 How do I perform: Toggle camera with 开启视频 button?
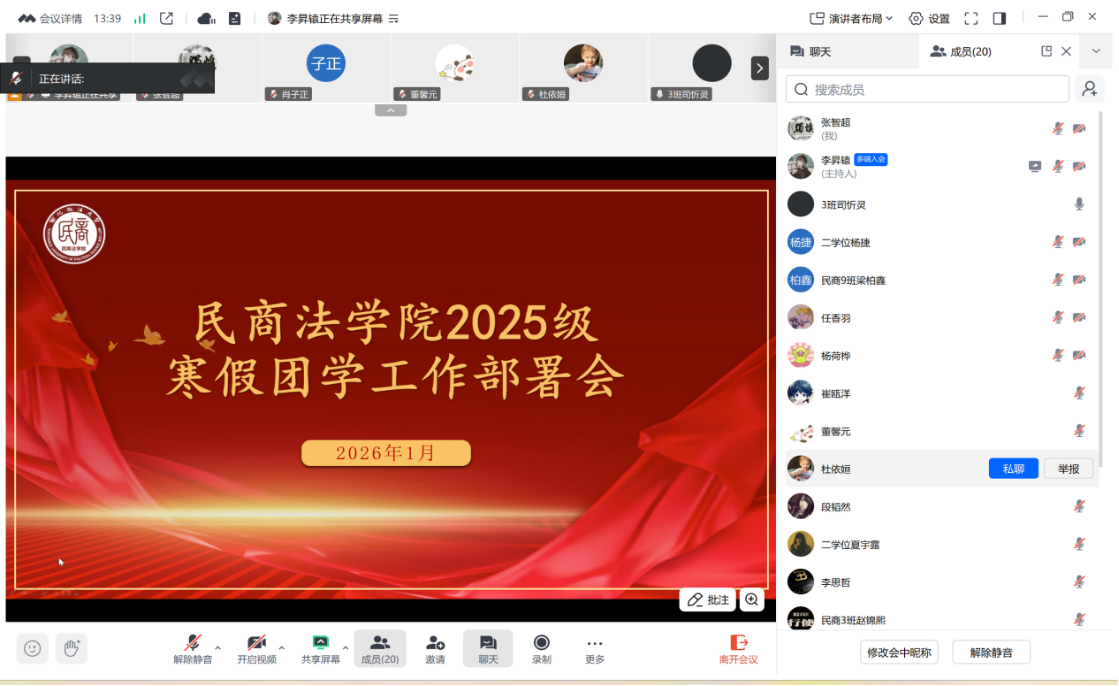tap(256, 648)
